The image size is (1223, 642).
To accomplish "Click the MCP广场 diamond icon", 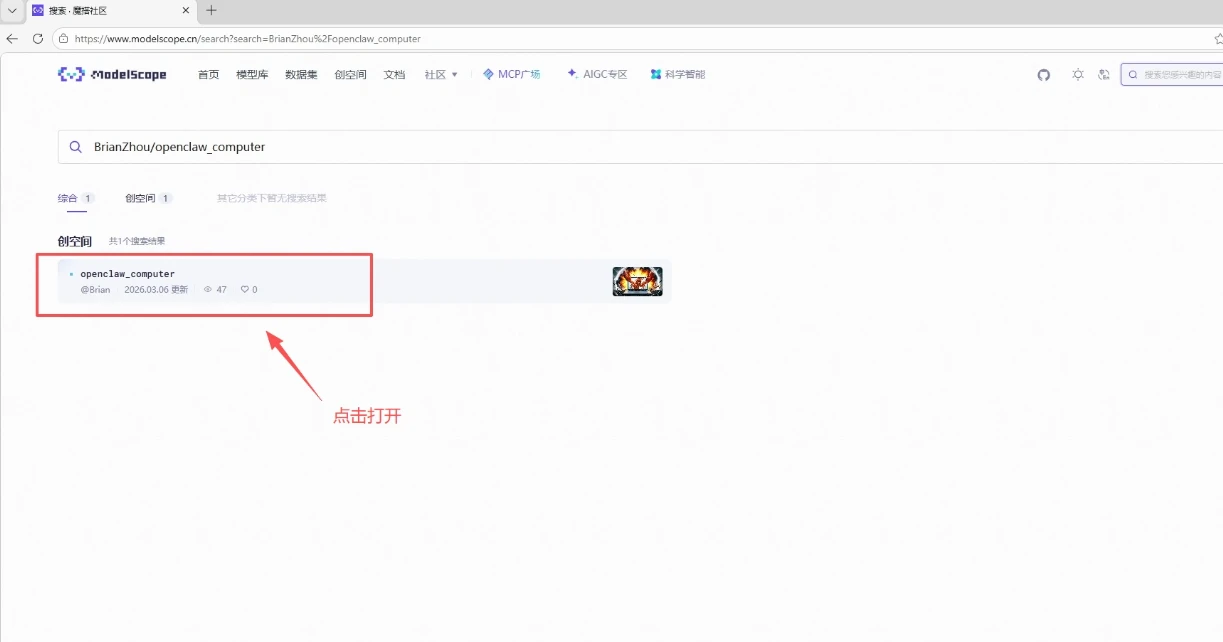I will click(x=487, y=74).
